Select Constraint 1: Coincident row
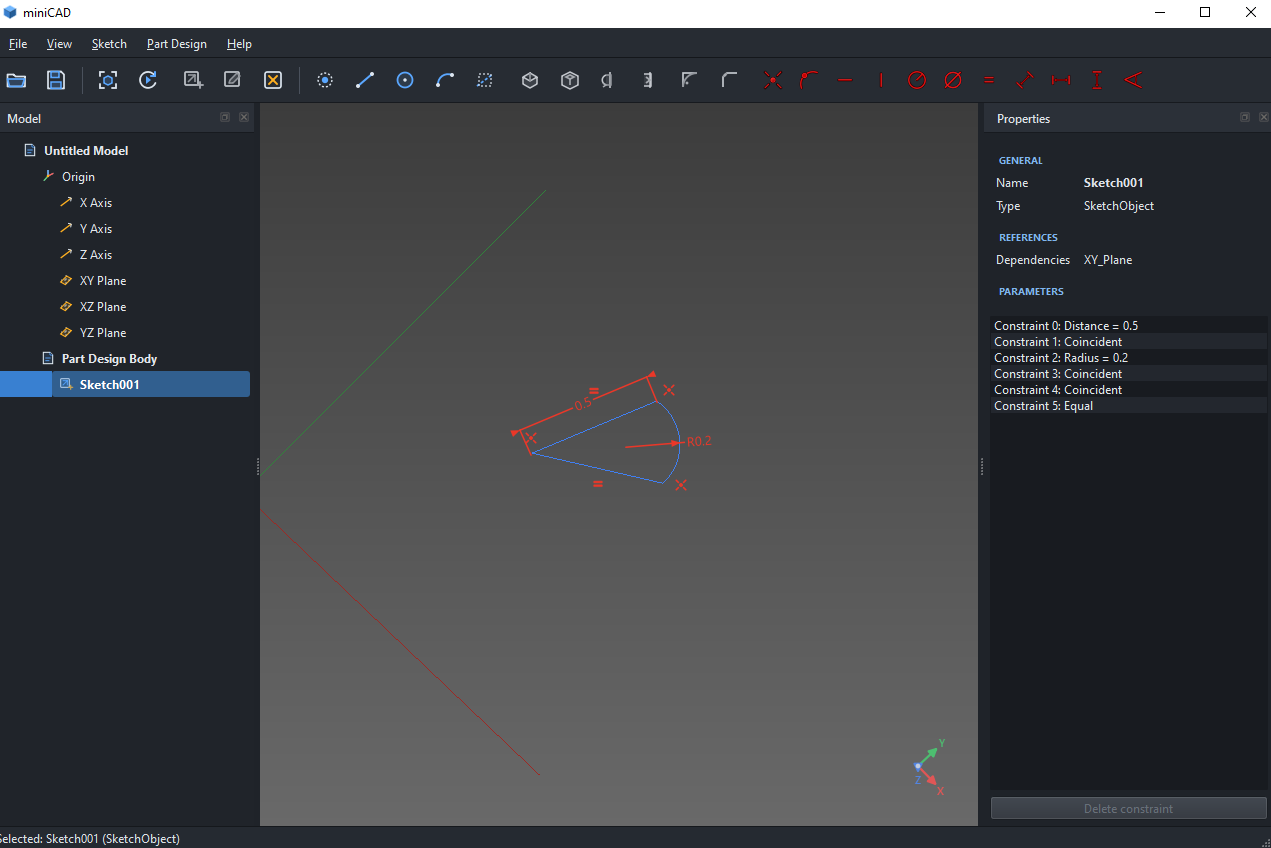The height and width of the screenshot is (848, 1271). click(1128, 342)
